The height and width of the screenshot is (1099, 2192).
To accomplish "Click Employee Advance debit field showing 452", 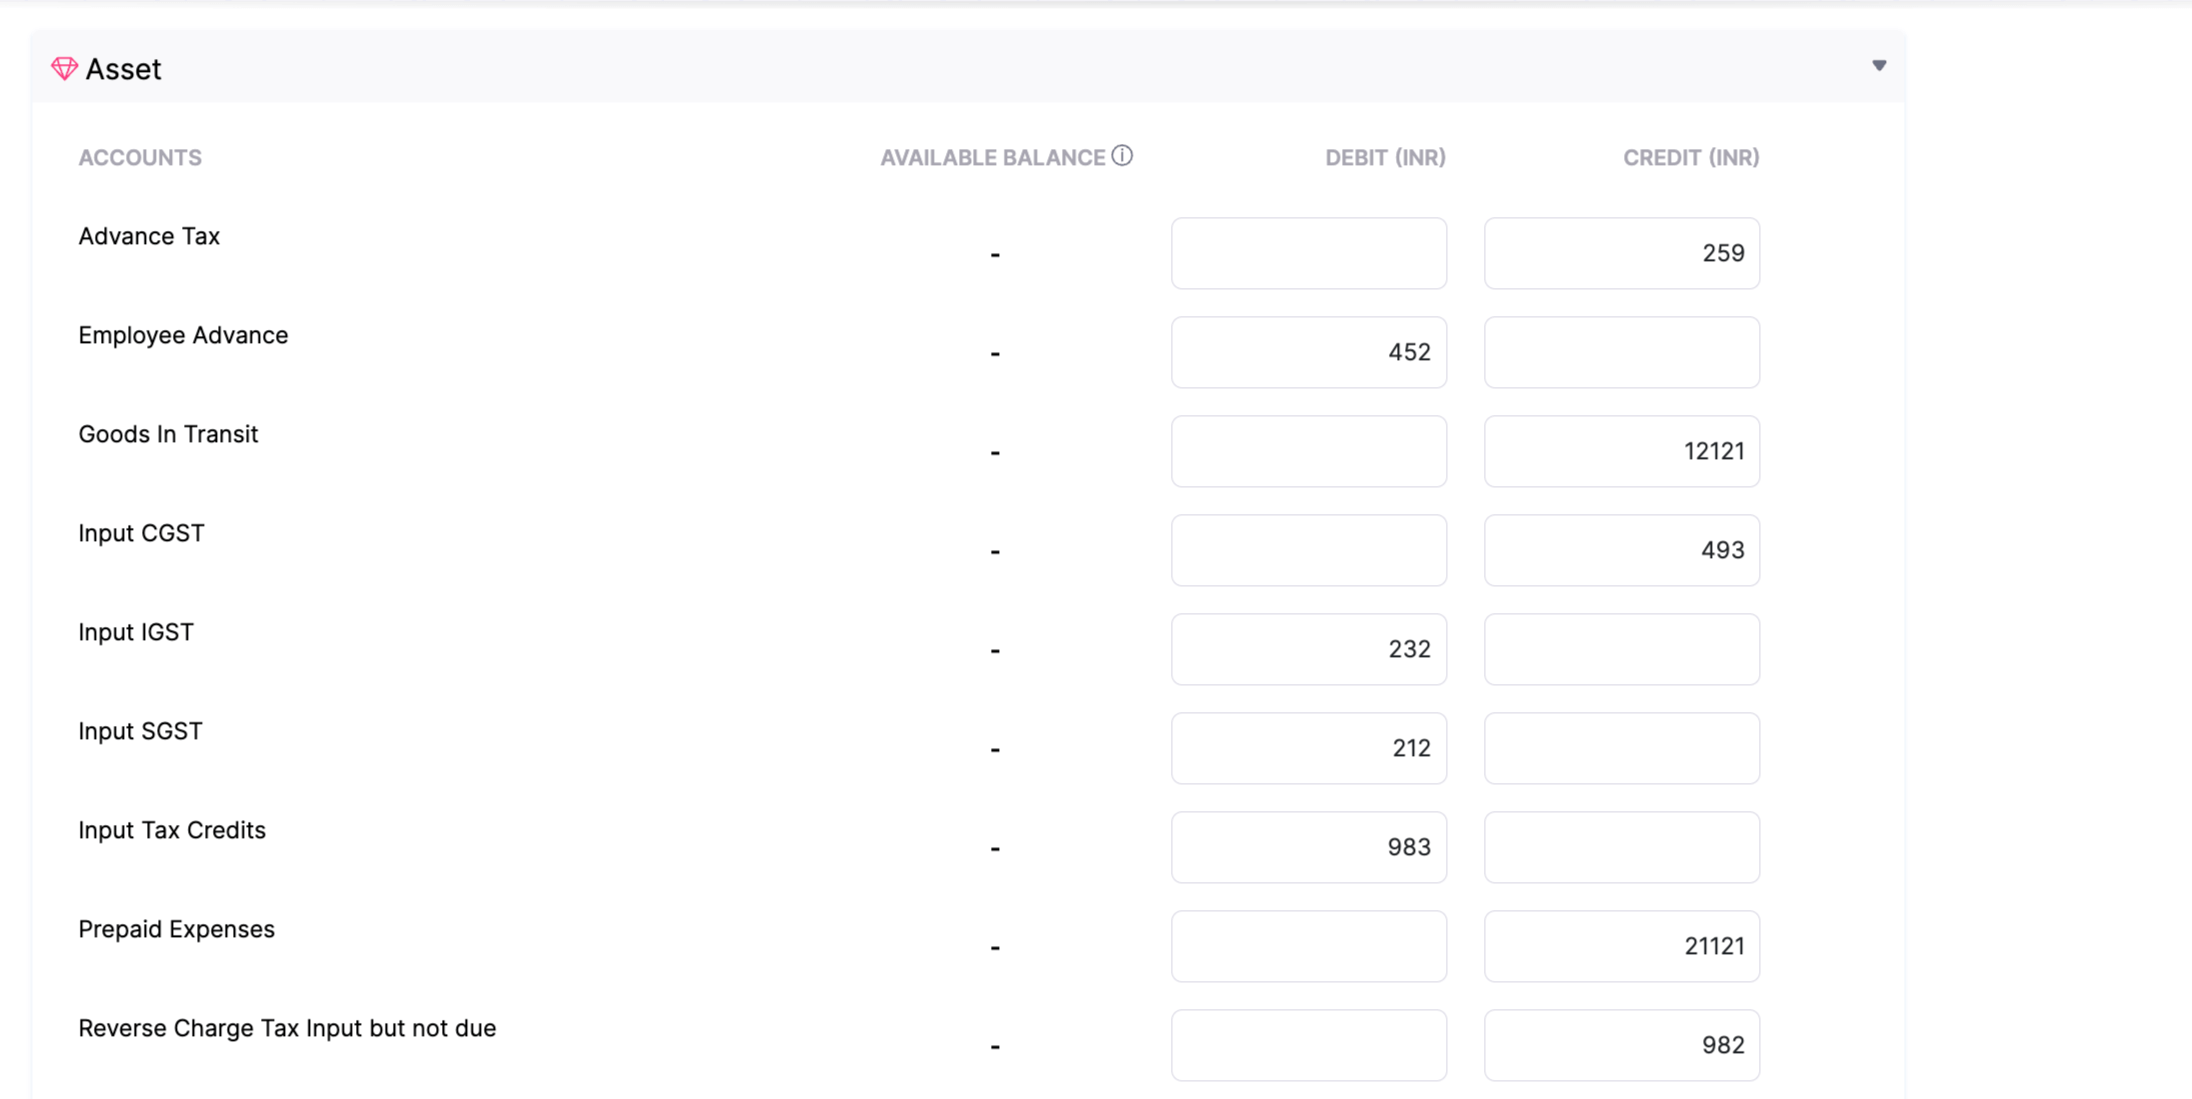I will click(x=1308, y=352).
